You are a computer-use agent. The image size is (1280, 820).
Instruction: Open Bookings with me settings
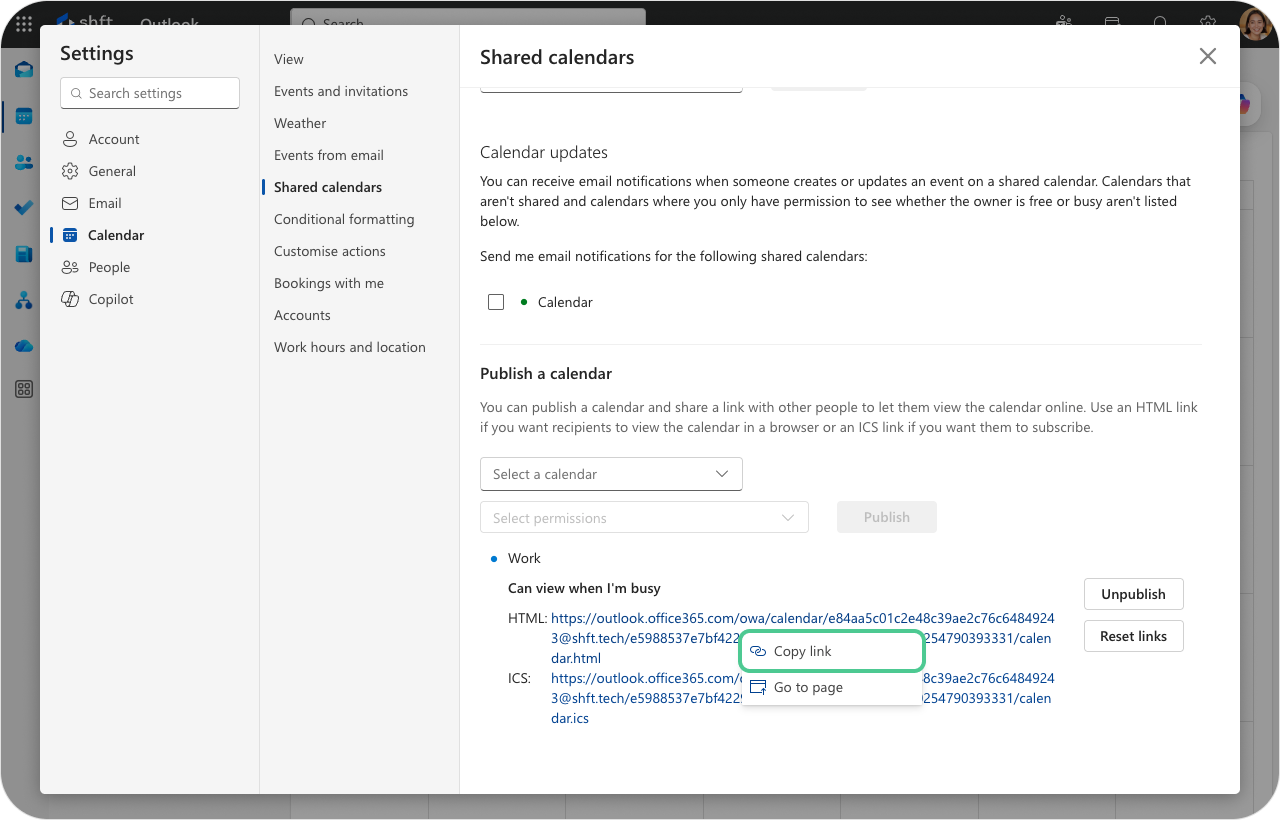(x=329, y=283)
